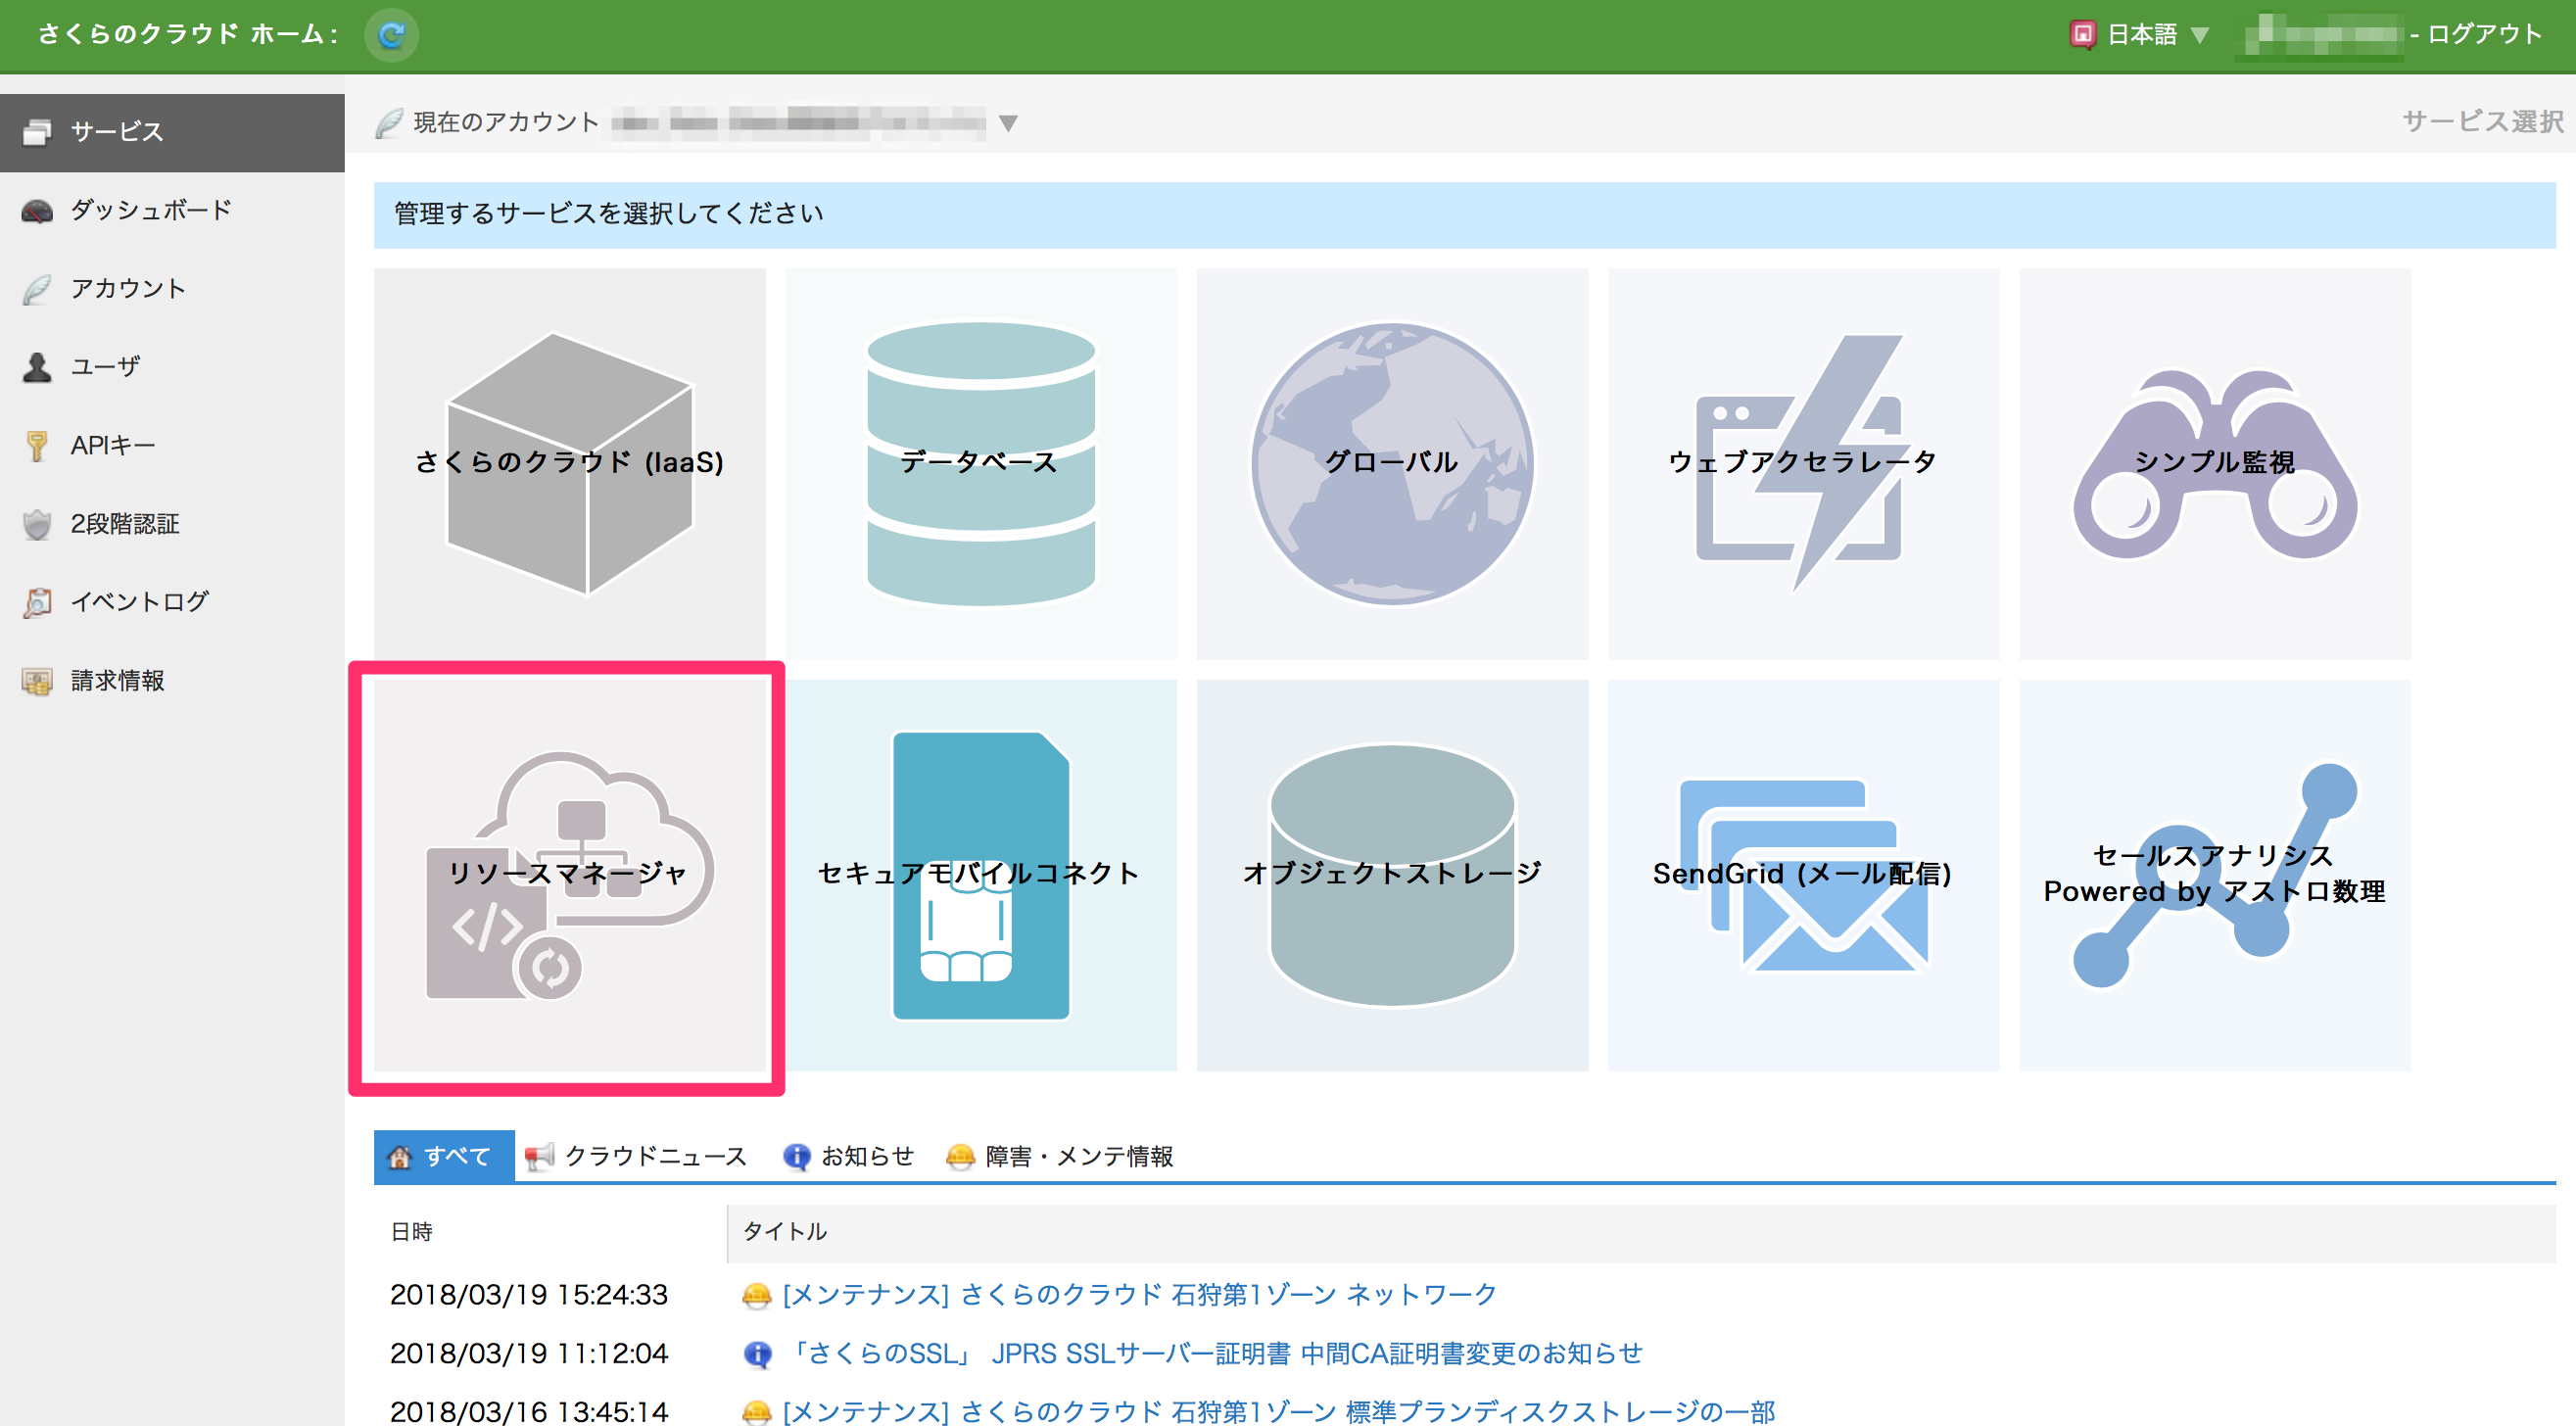
Task: Open イベントログ in the sidebar
Action: click(172, 602)
